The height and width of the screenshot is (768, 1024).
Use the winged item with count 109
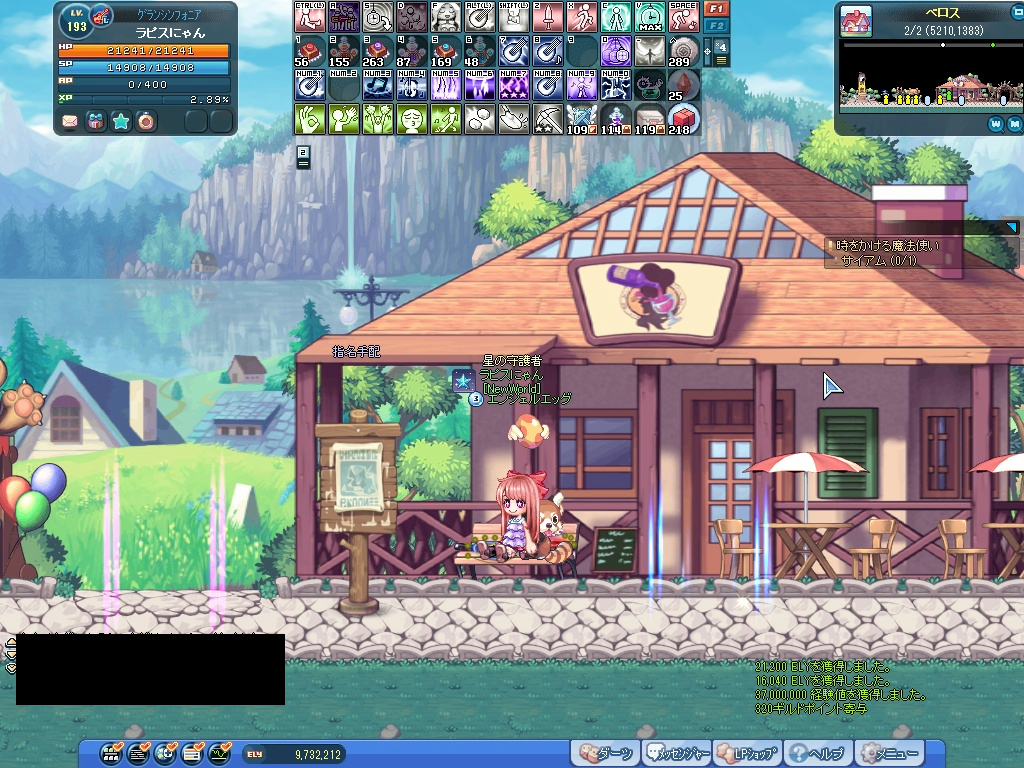point(582,120)
